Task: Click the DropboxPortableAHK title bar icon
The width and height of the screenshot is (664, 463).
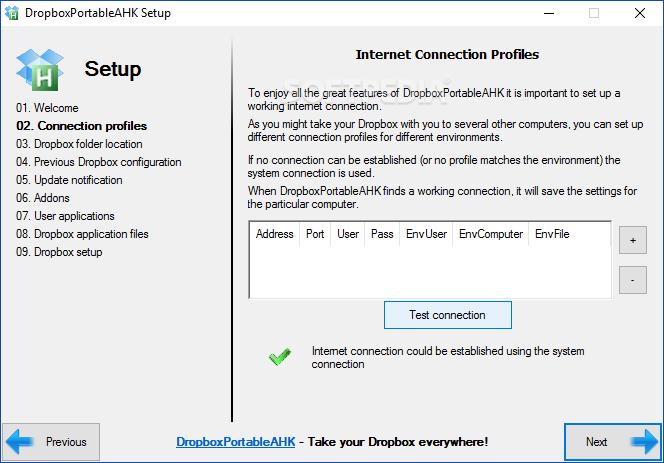Action: [x=12, y=13]
